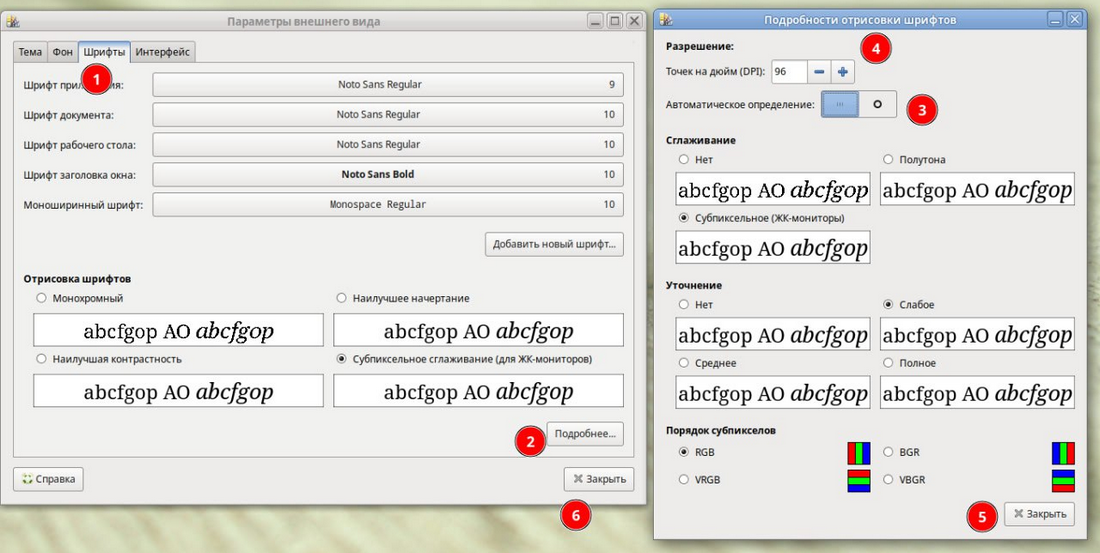Toggle the automatic DPI detection switch
This screenshot has height=553, width=1100.
[859, 103]
